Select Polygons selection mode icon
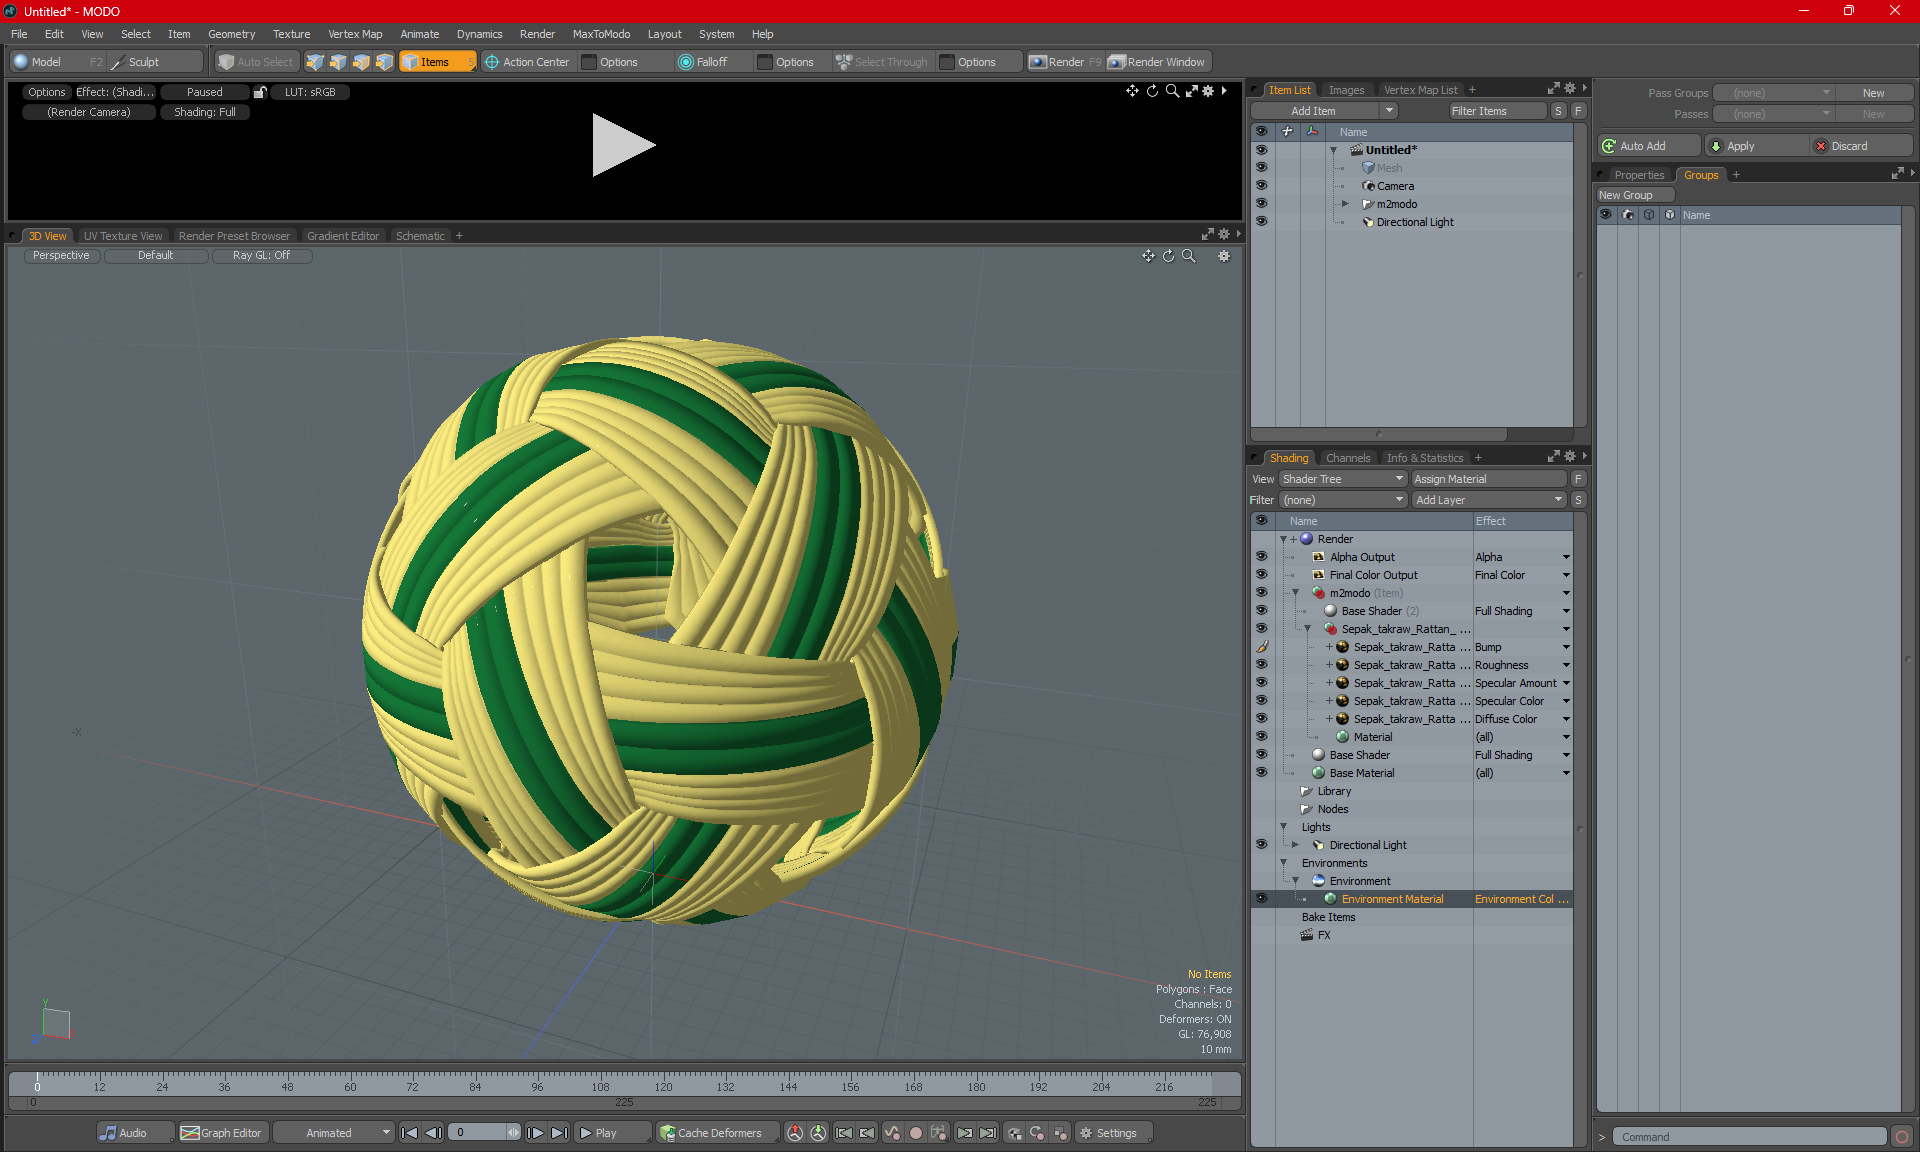 361,62
